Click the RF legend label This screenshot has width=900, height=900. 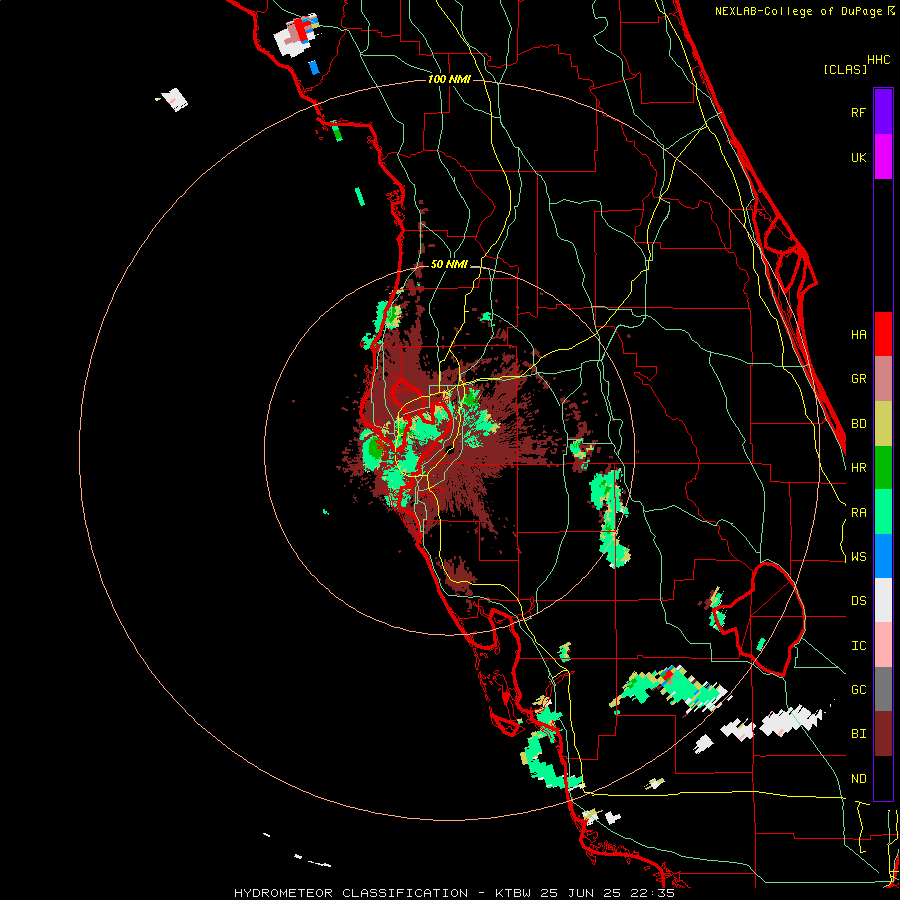(858, 112)
